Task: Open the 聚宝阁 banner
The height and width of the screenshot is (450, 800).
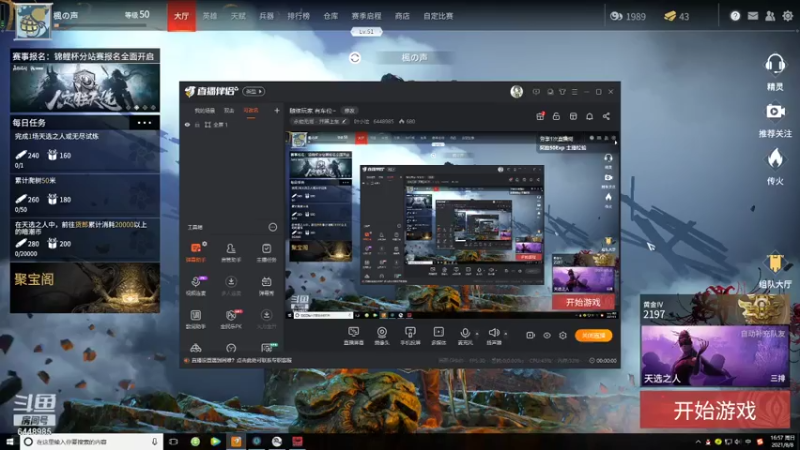Action: coord(85,287)
